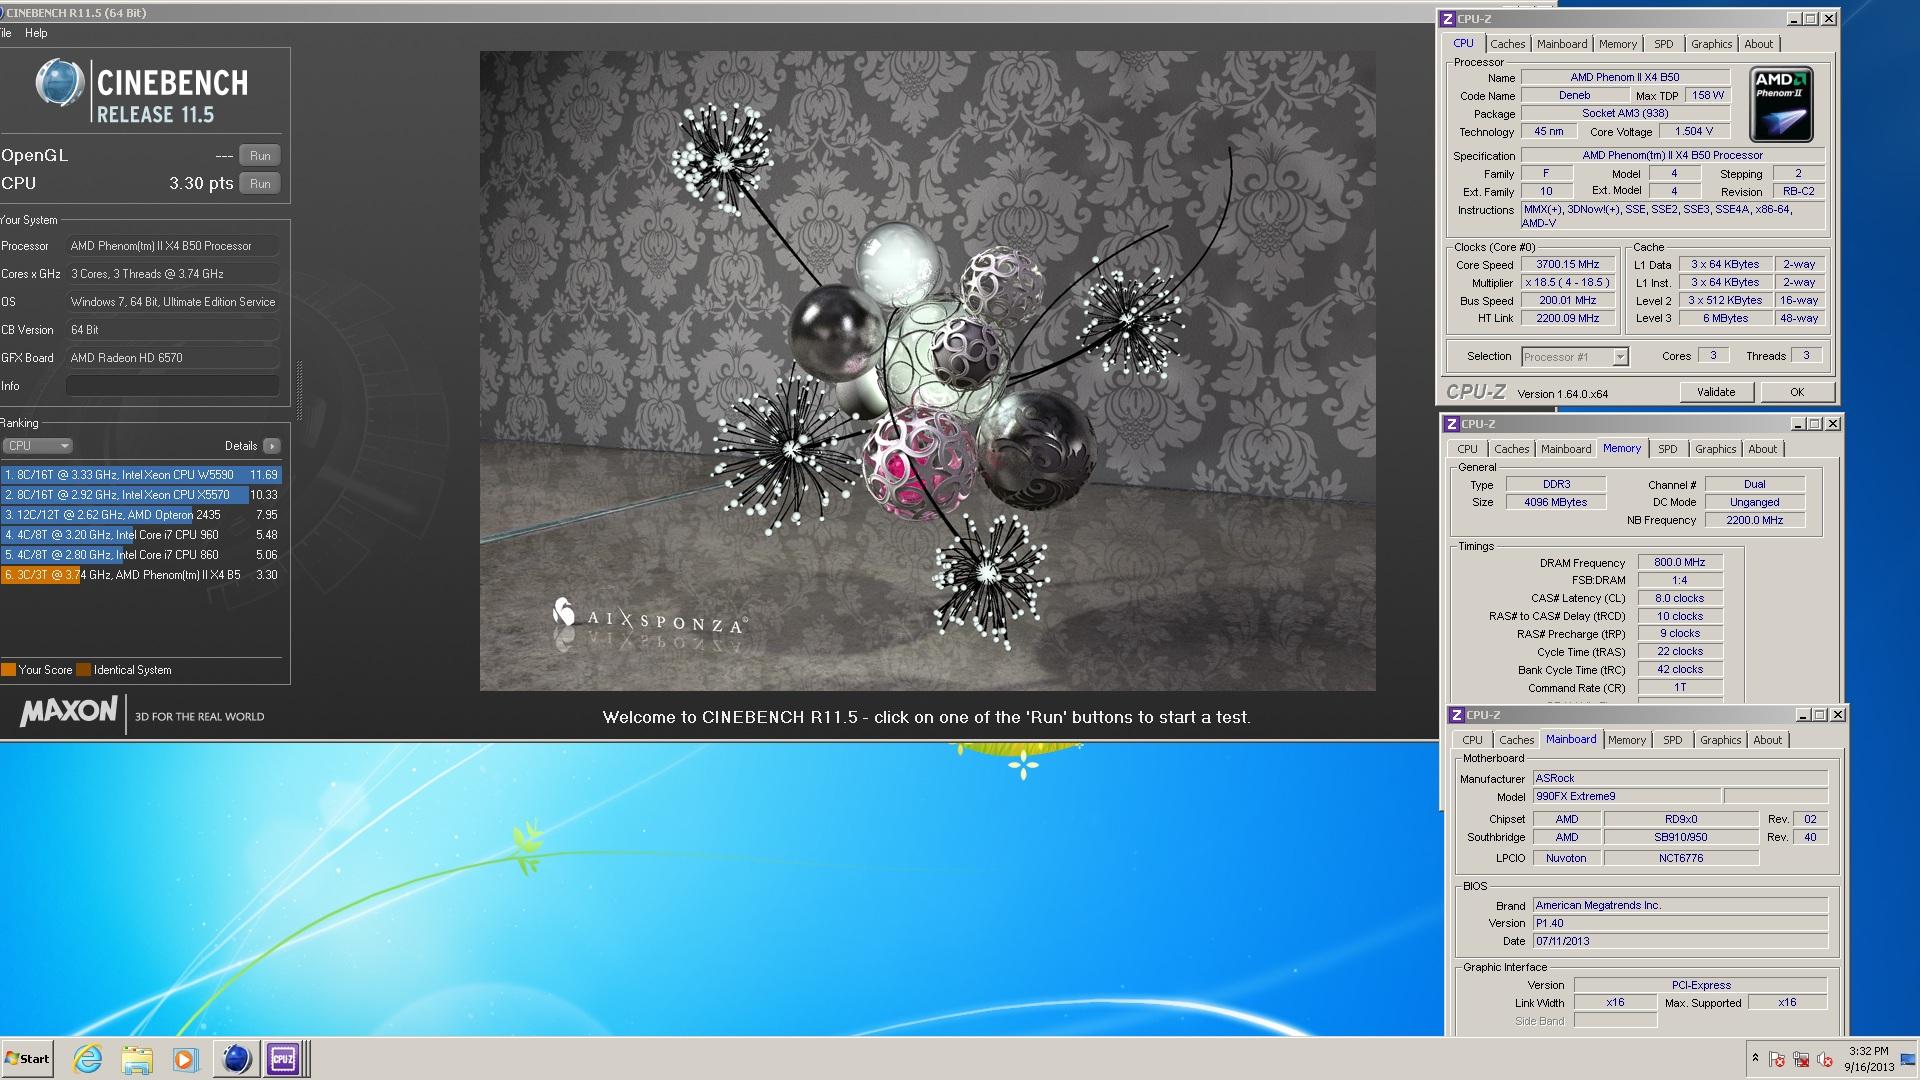Open Memory tab in top CPU-Z window
The height and width of the screenshot is (1080, 1920).
1617,44
